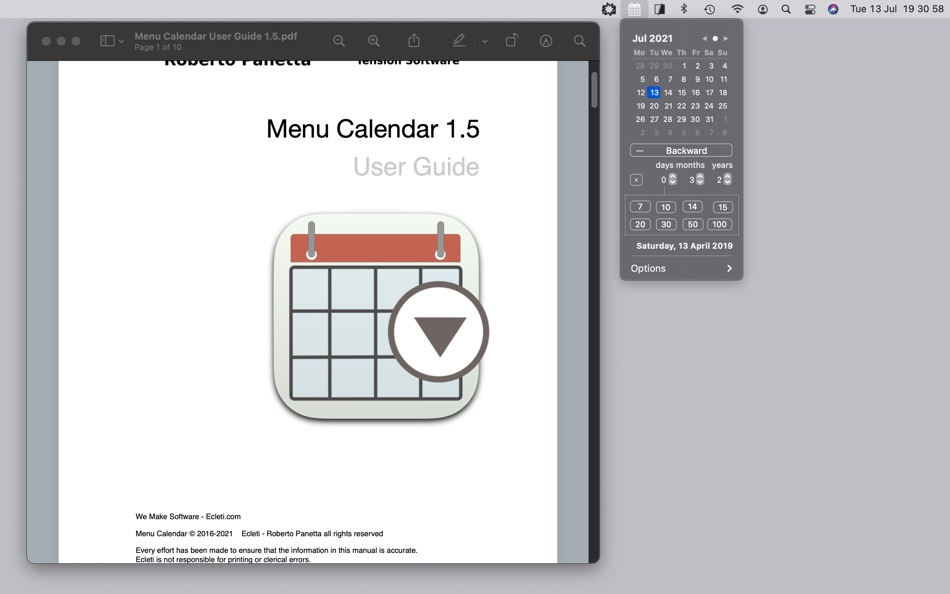The height and width of the screenshot is (594, 950).
Task: Click the 20 days preset button
Action: tap(640, 224)
